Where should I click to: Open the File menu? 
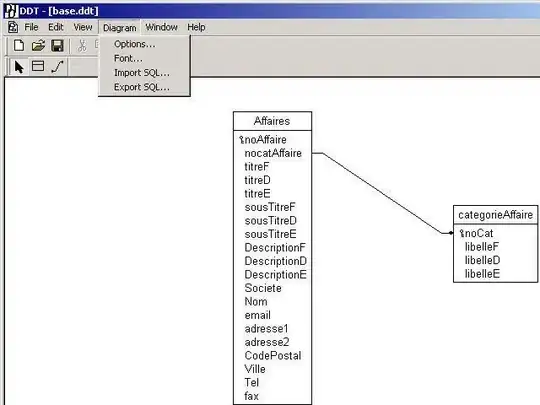click(31, 27)
